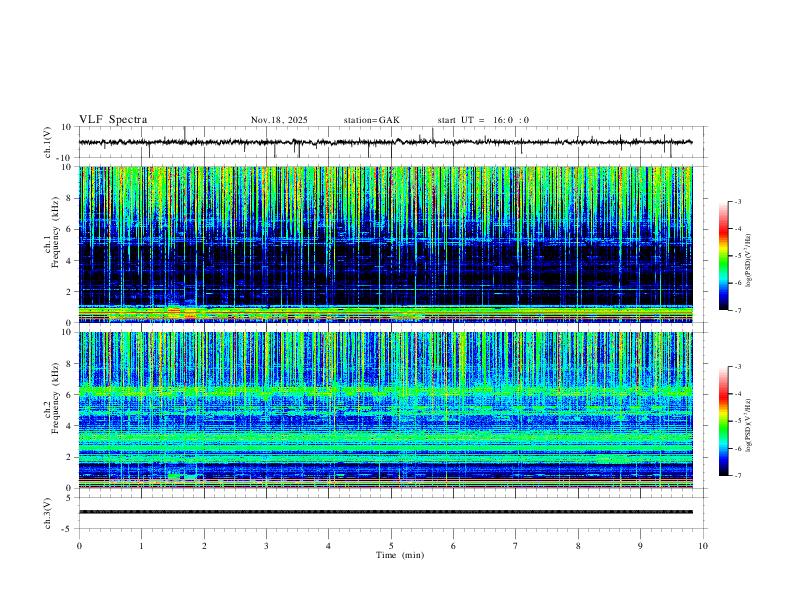Click time axis tick label "4"
This screenshot has width=792, height=612.
[x=329, y=546]
